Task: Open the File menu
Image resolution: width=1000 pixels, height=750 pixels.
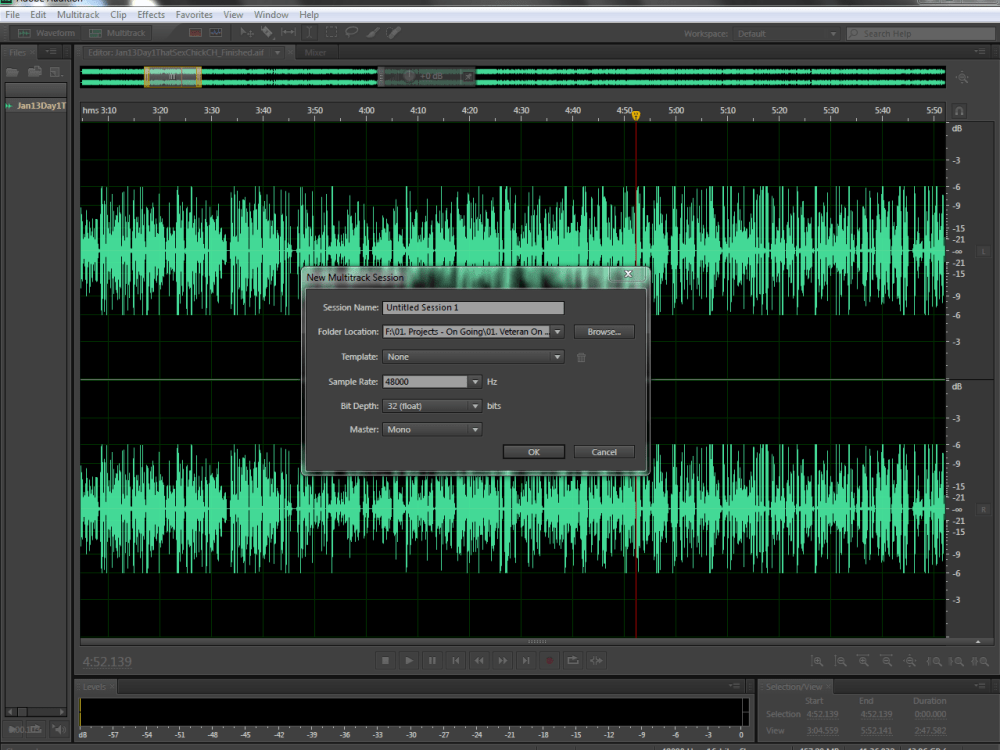Action: click(x=12, y=14)
